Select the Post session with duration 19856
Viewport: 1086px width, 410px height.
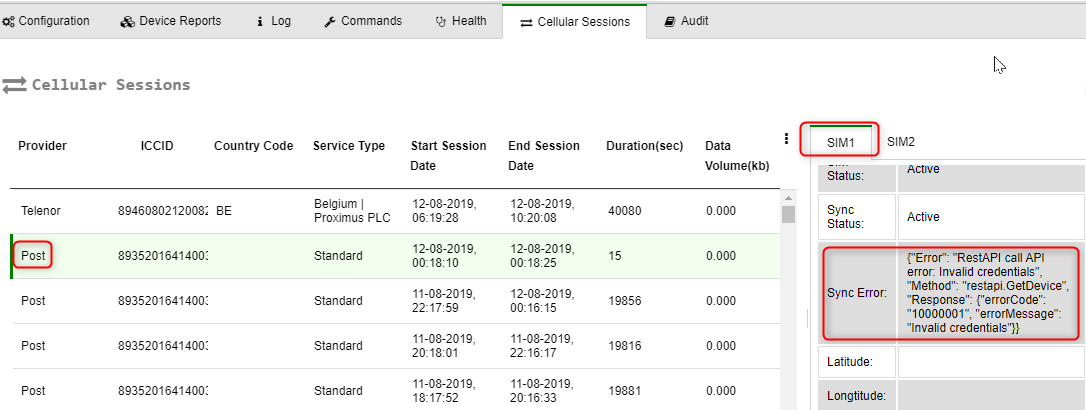click(x=400, y=300)
